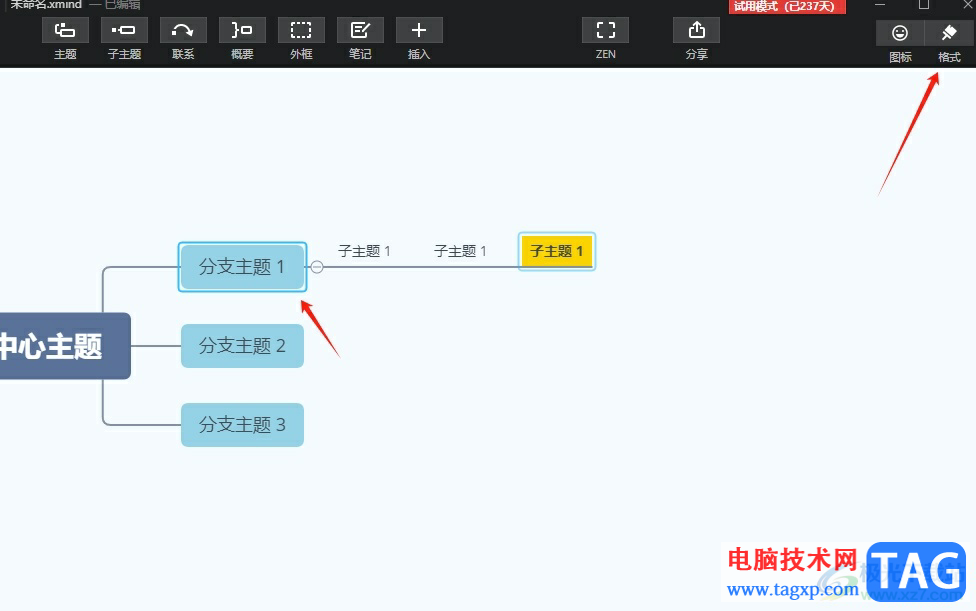The height and width of the screenshot is (611, 976).
Task: Collapse the 分支主题 1 branch
Action: click(317, 267)
